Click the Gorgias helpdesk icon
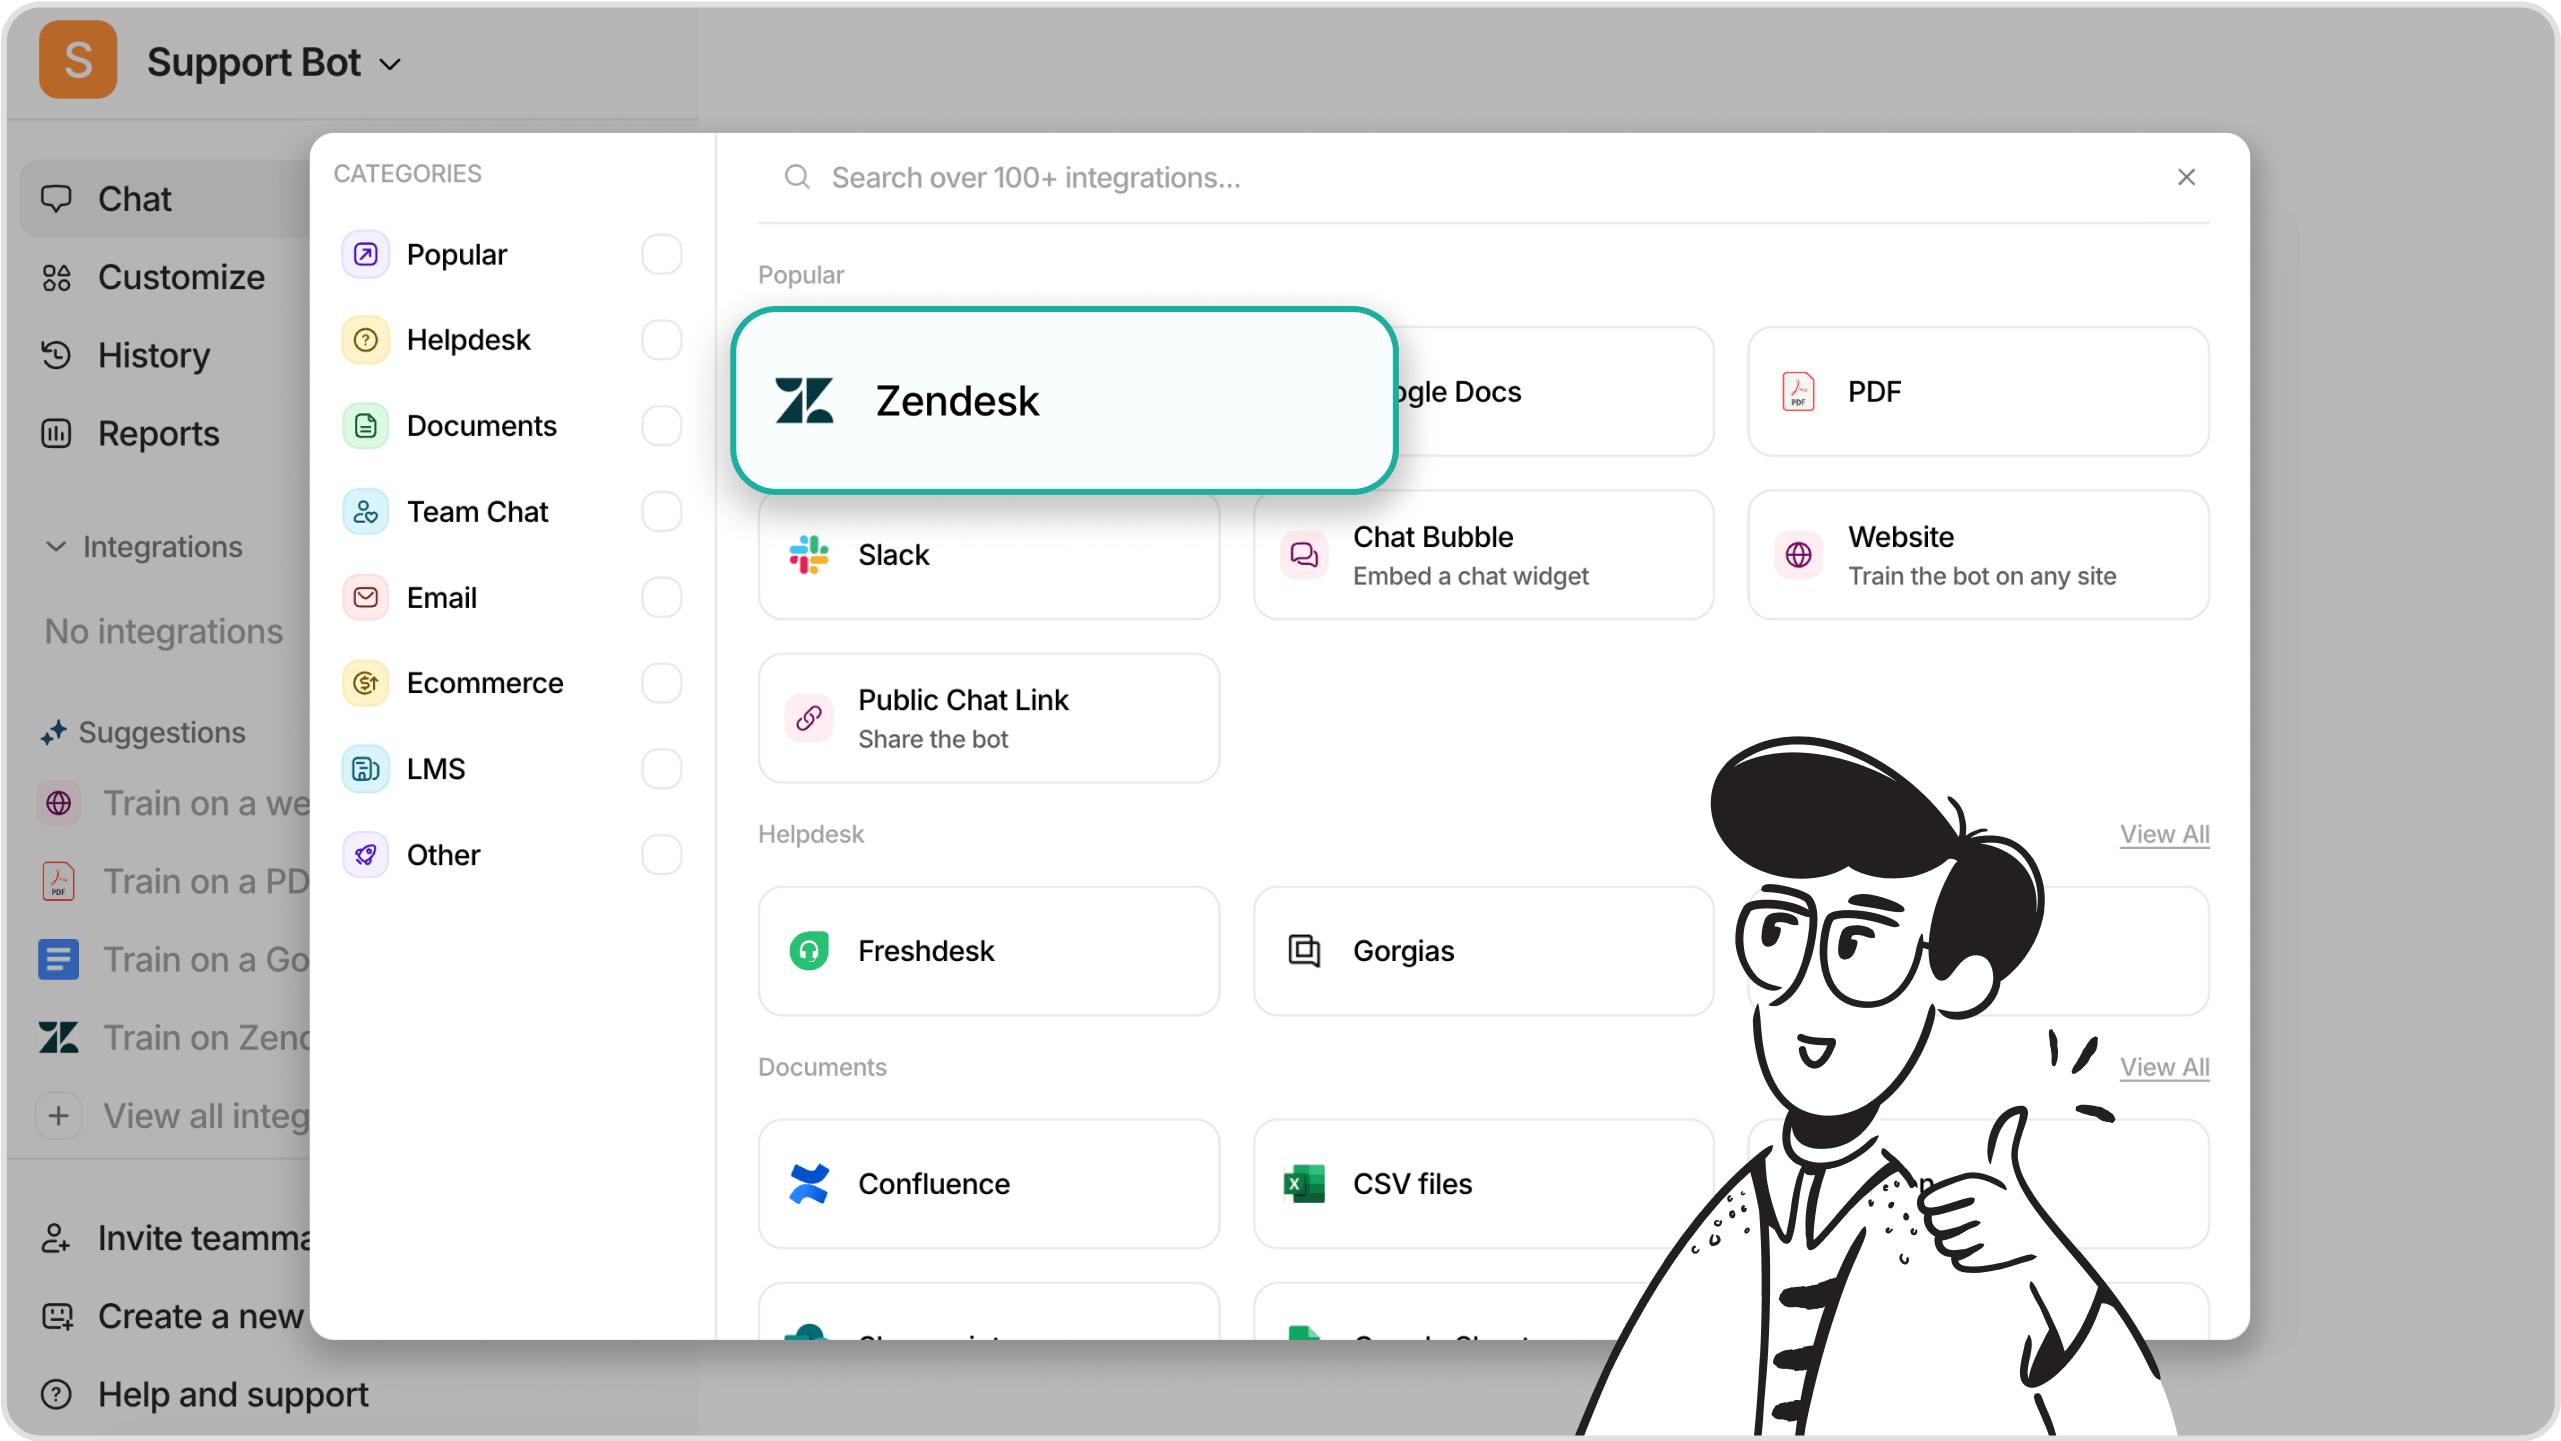Screen dimensions: 2561x1441 pos(1305,950)
